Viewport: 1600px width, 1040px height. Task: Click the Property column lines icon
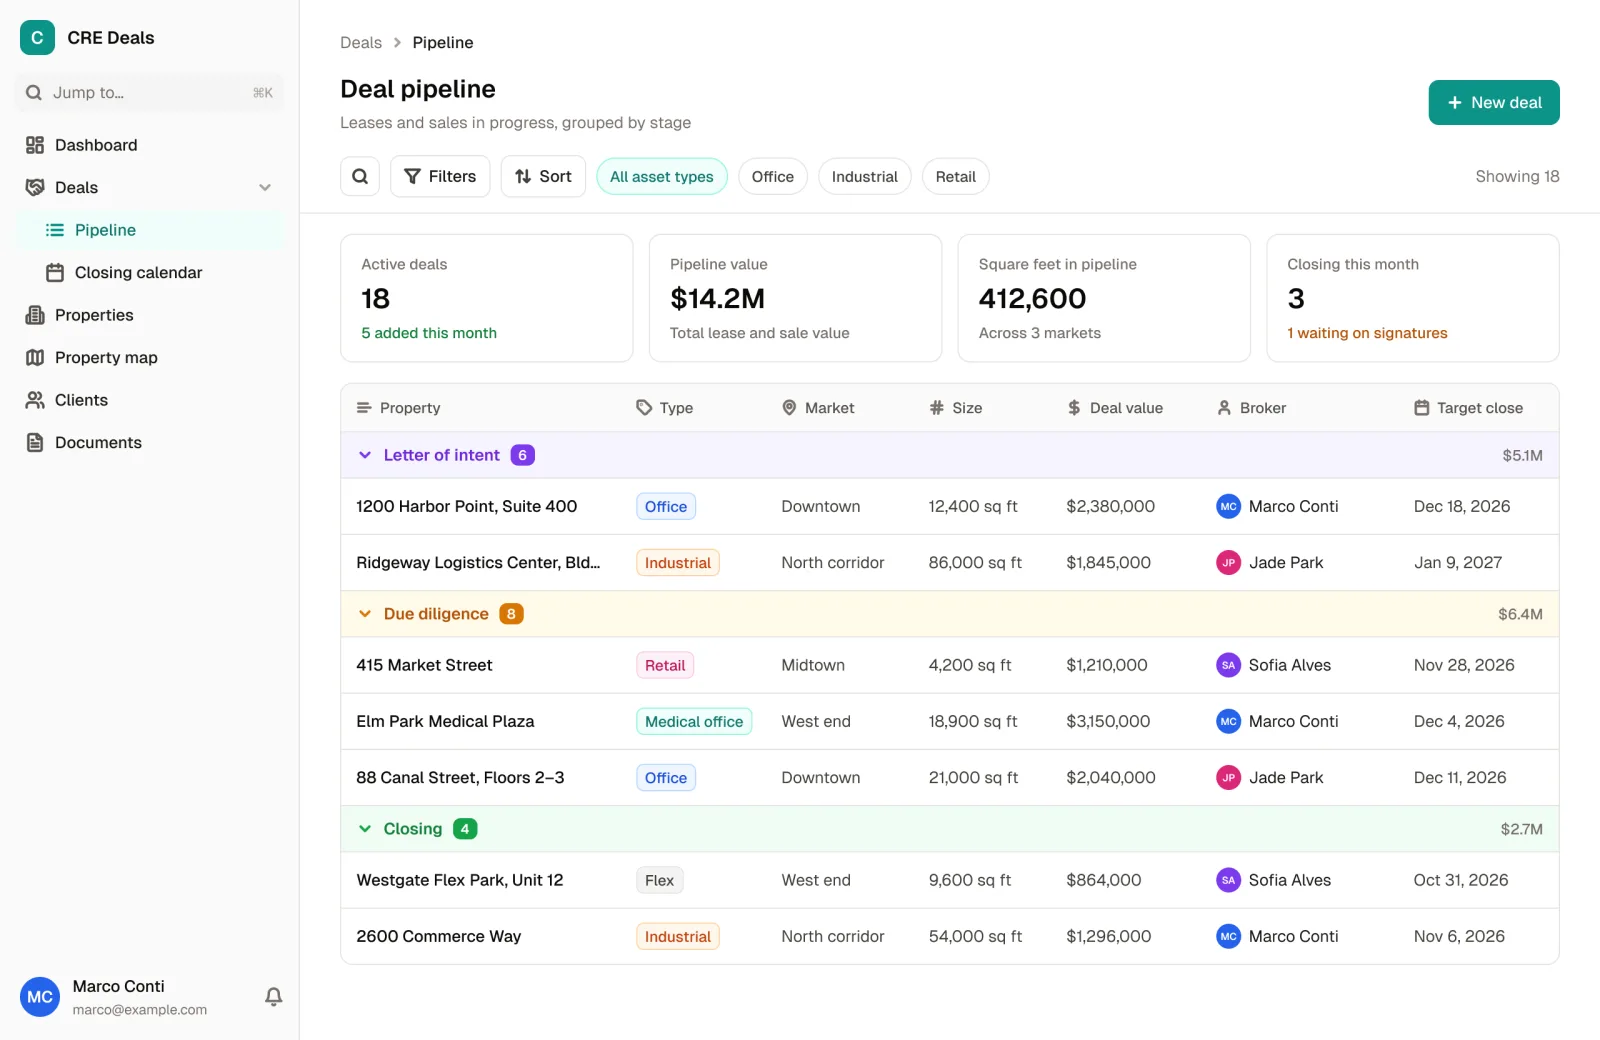coord(364,408)
